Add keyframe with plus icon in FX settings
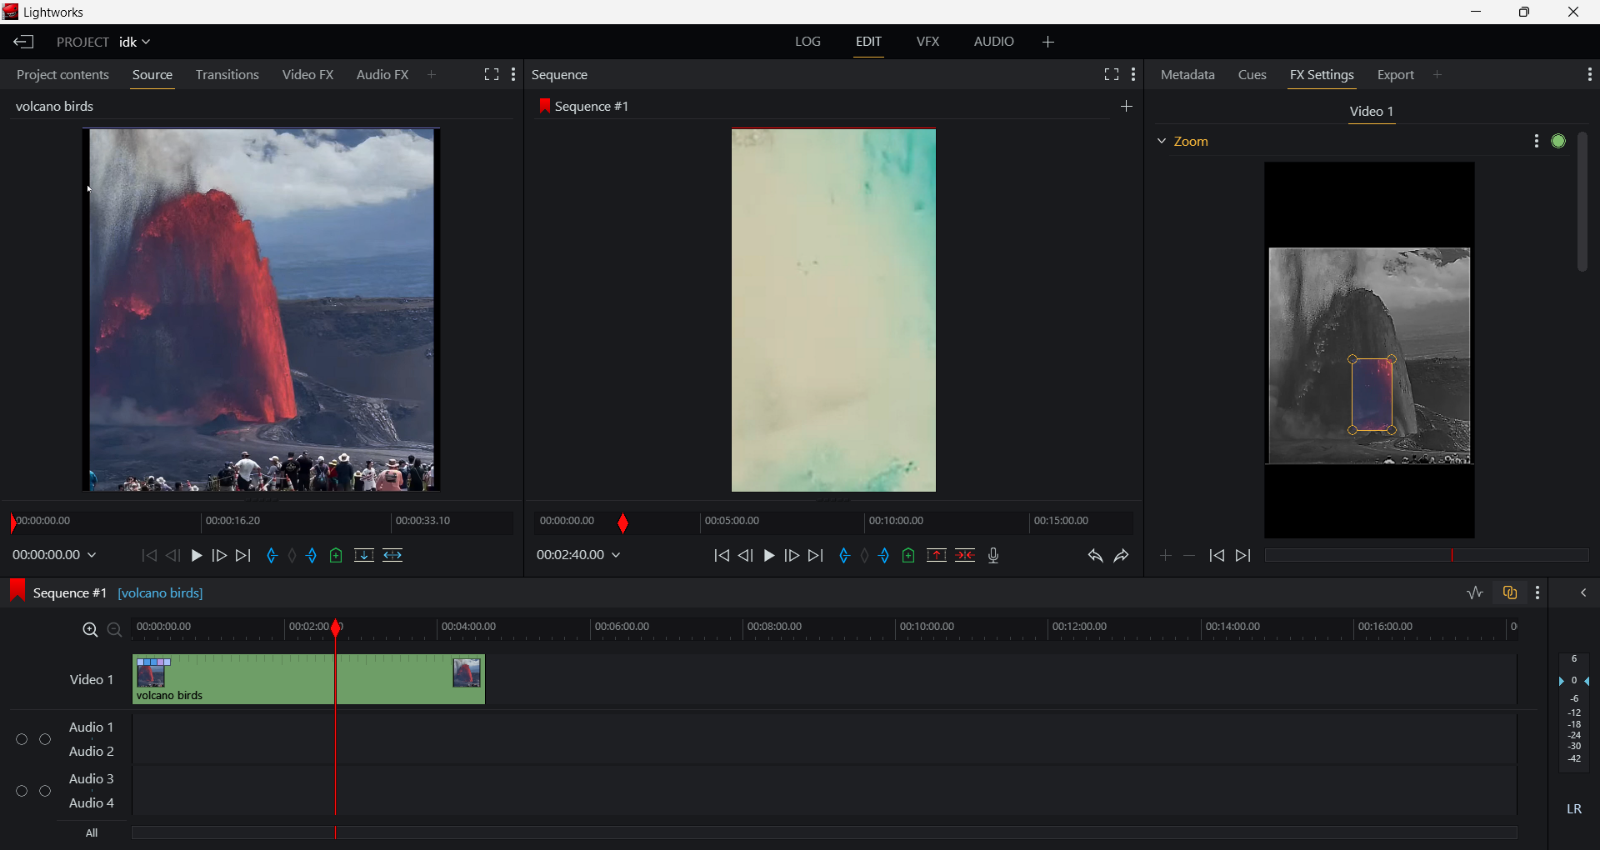Viewport: 1600px width, 850px height. point(1165,556)
